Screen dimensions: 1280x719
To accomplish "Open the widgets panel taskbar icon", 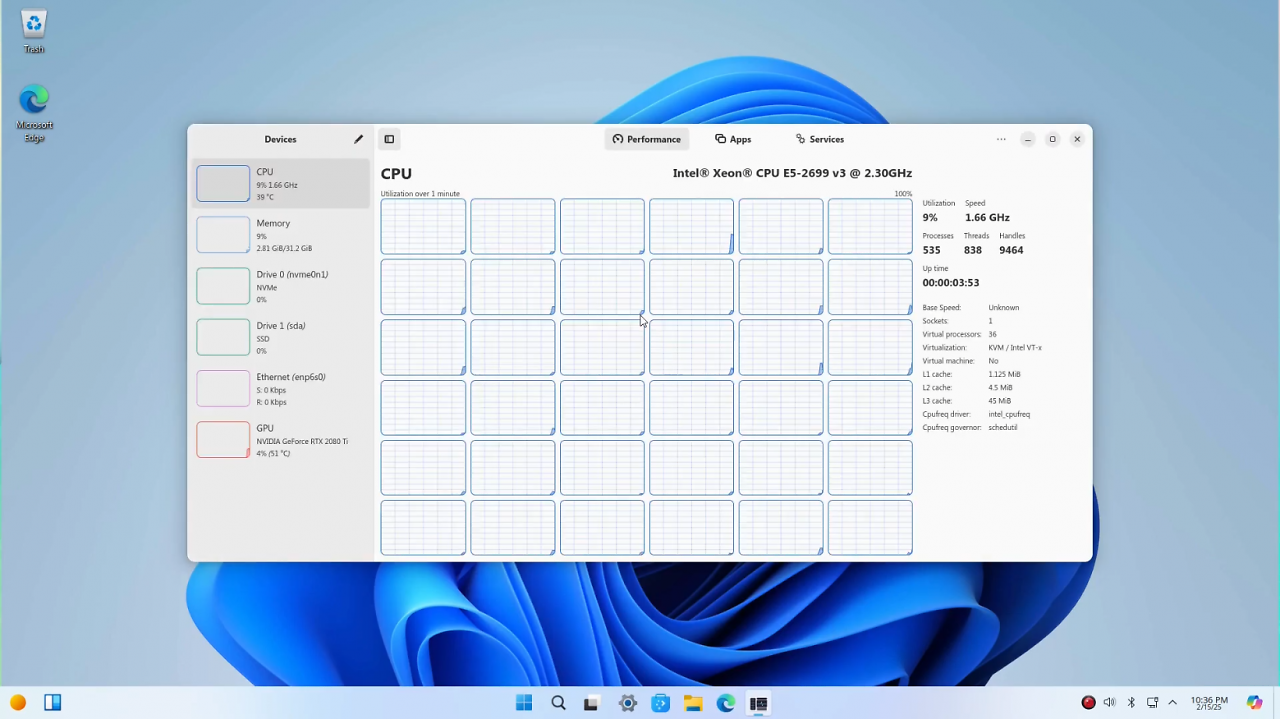I will [x=53, y=703].
